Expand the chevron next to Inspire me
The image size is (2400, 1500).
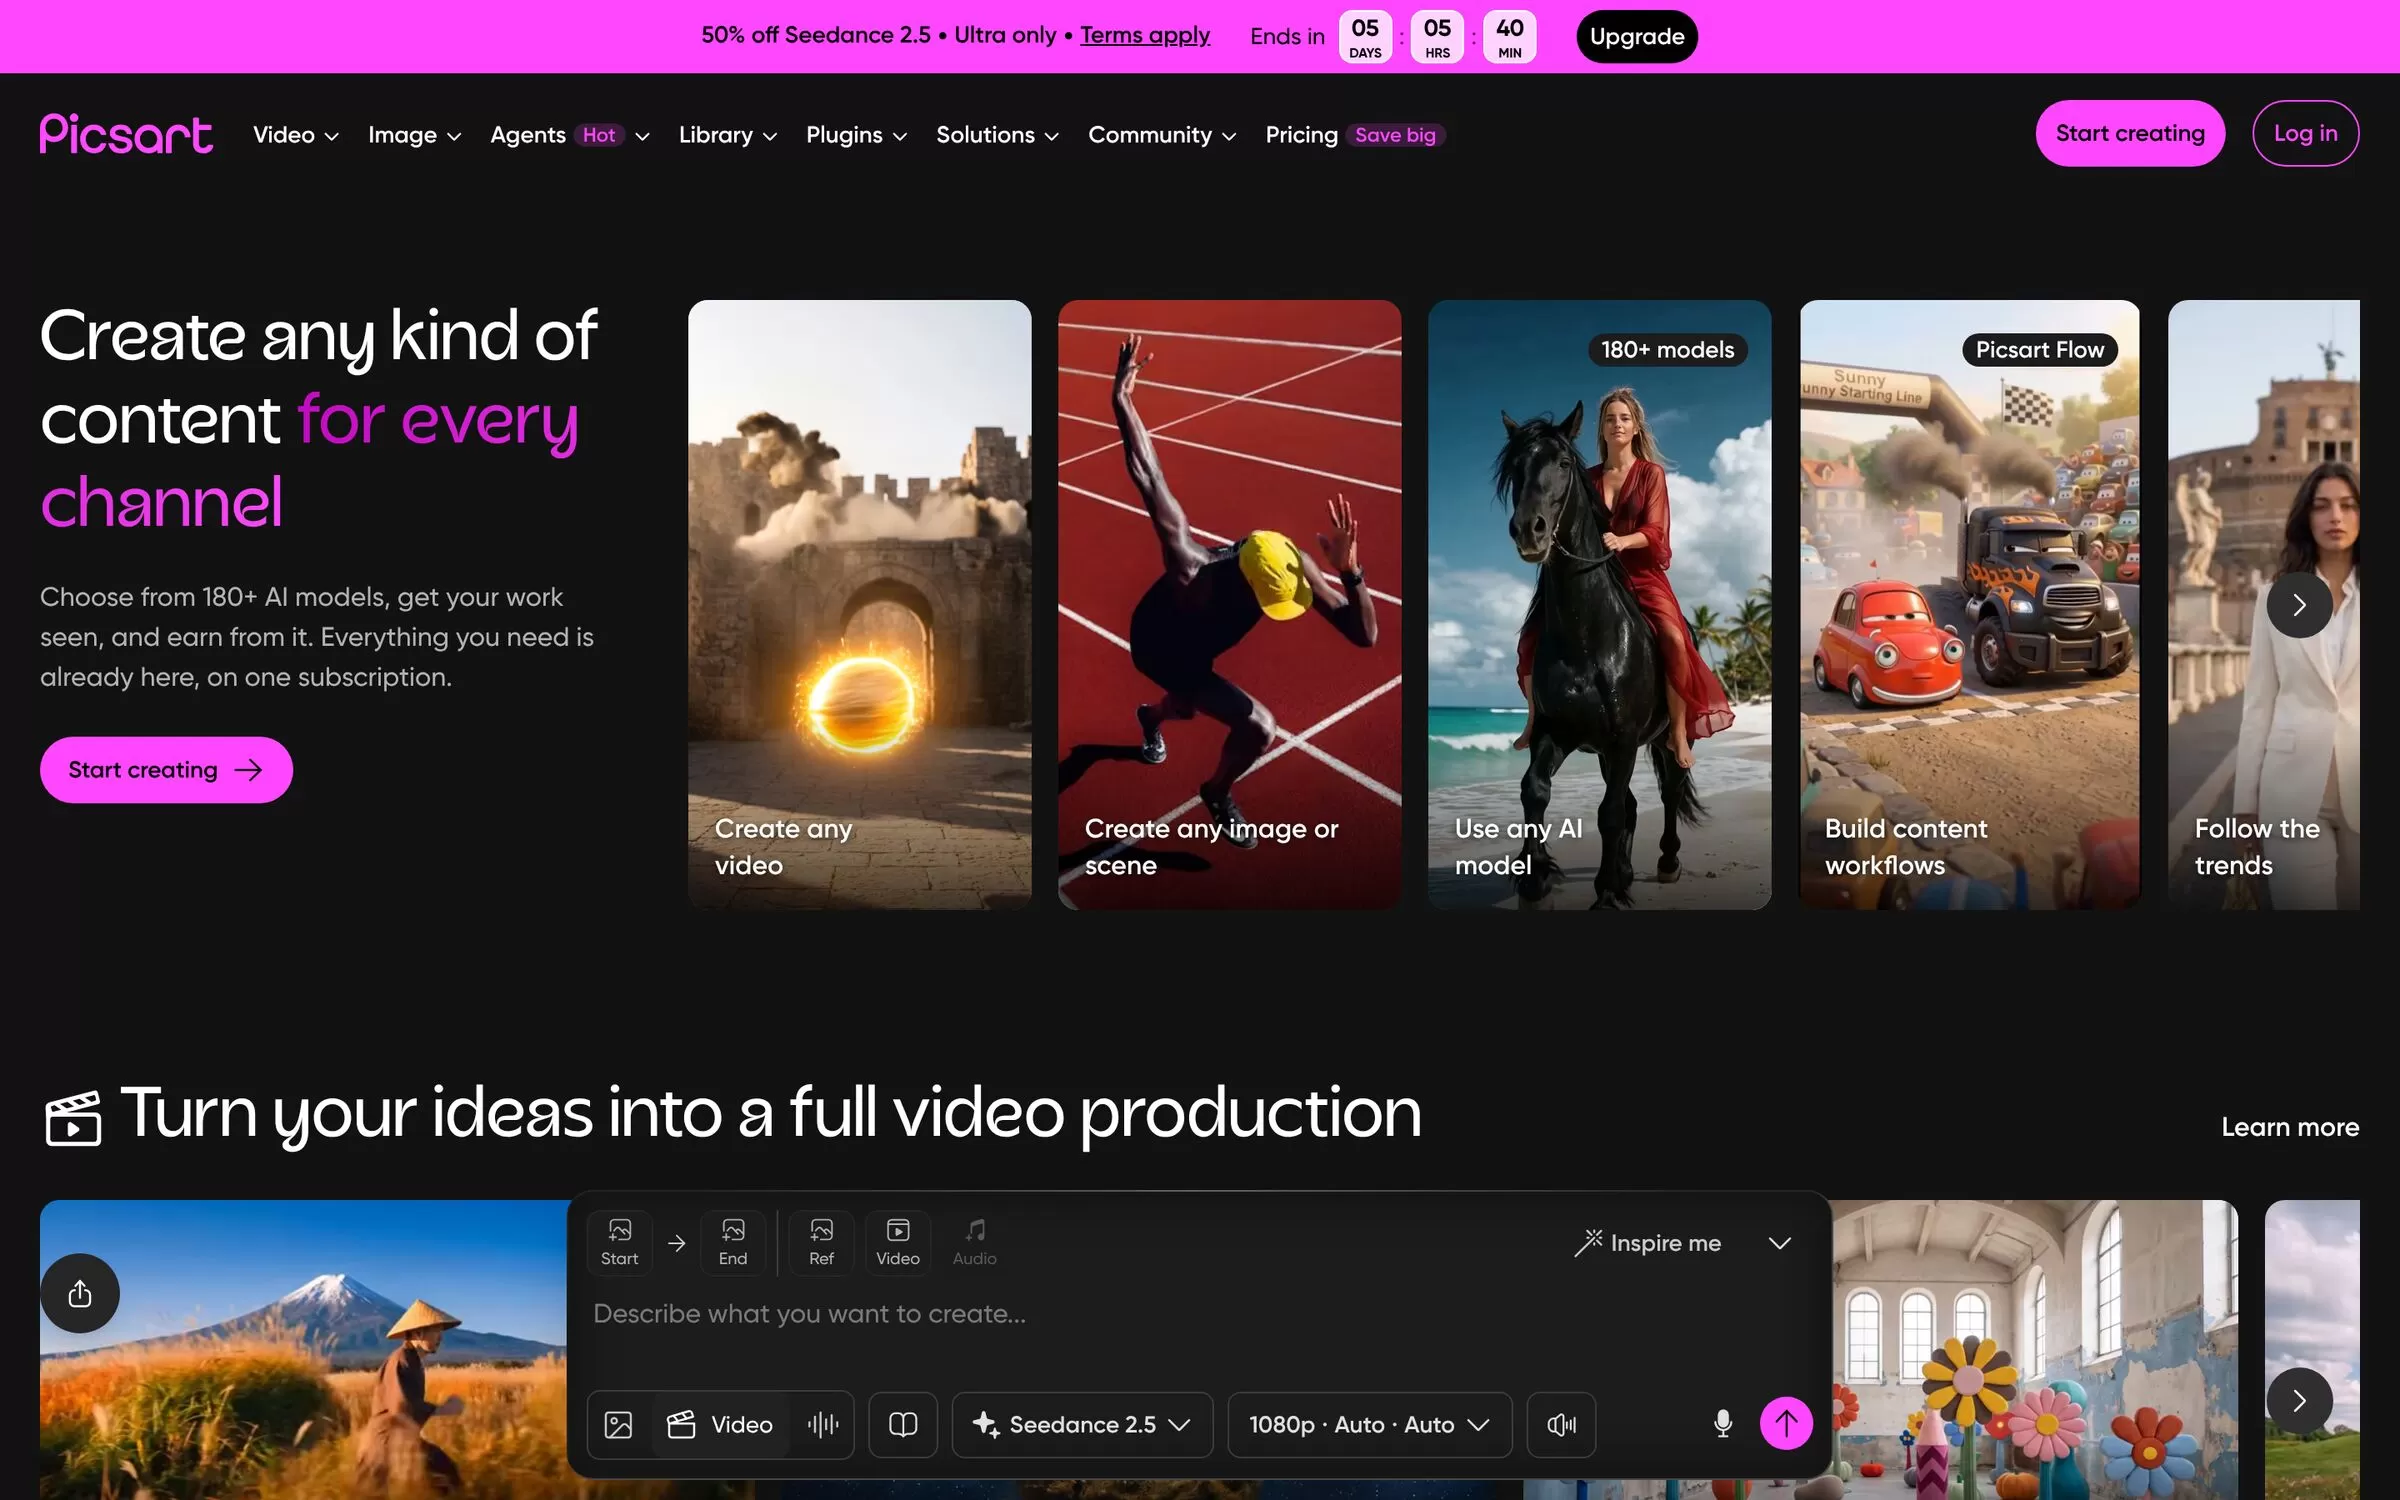1779,1243
